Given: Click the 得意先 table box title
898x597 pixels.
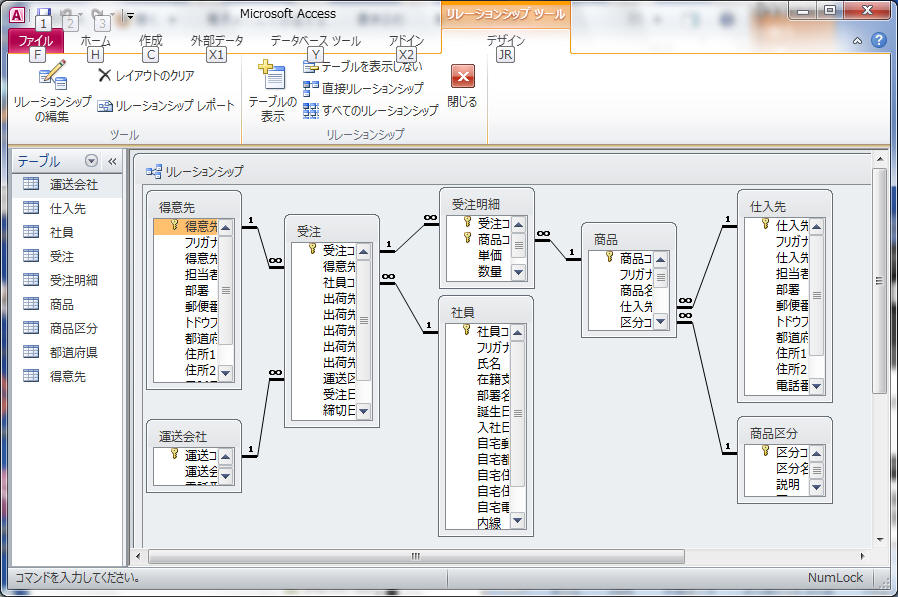Looking at the screenshot, I should coord(177,207).
